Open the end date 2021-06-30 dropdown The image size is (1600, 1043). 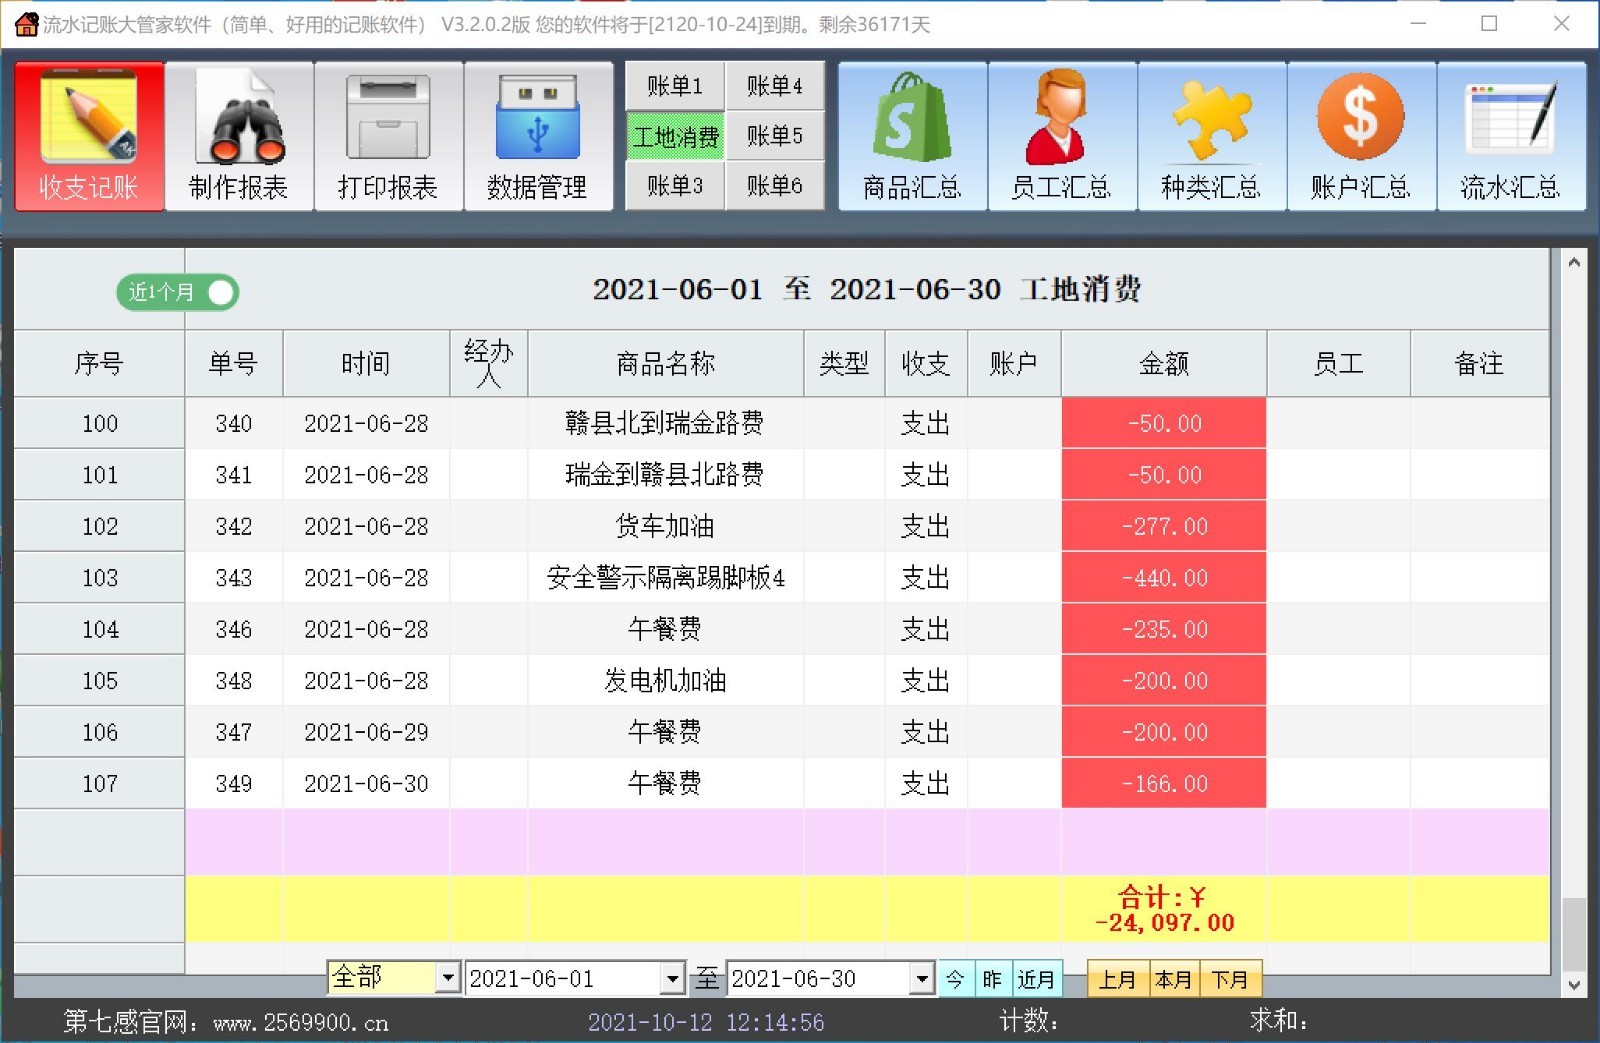click(x=921, y=978)
